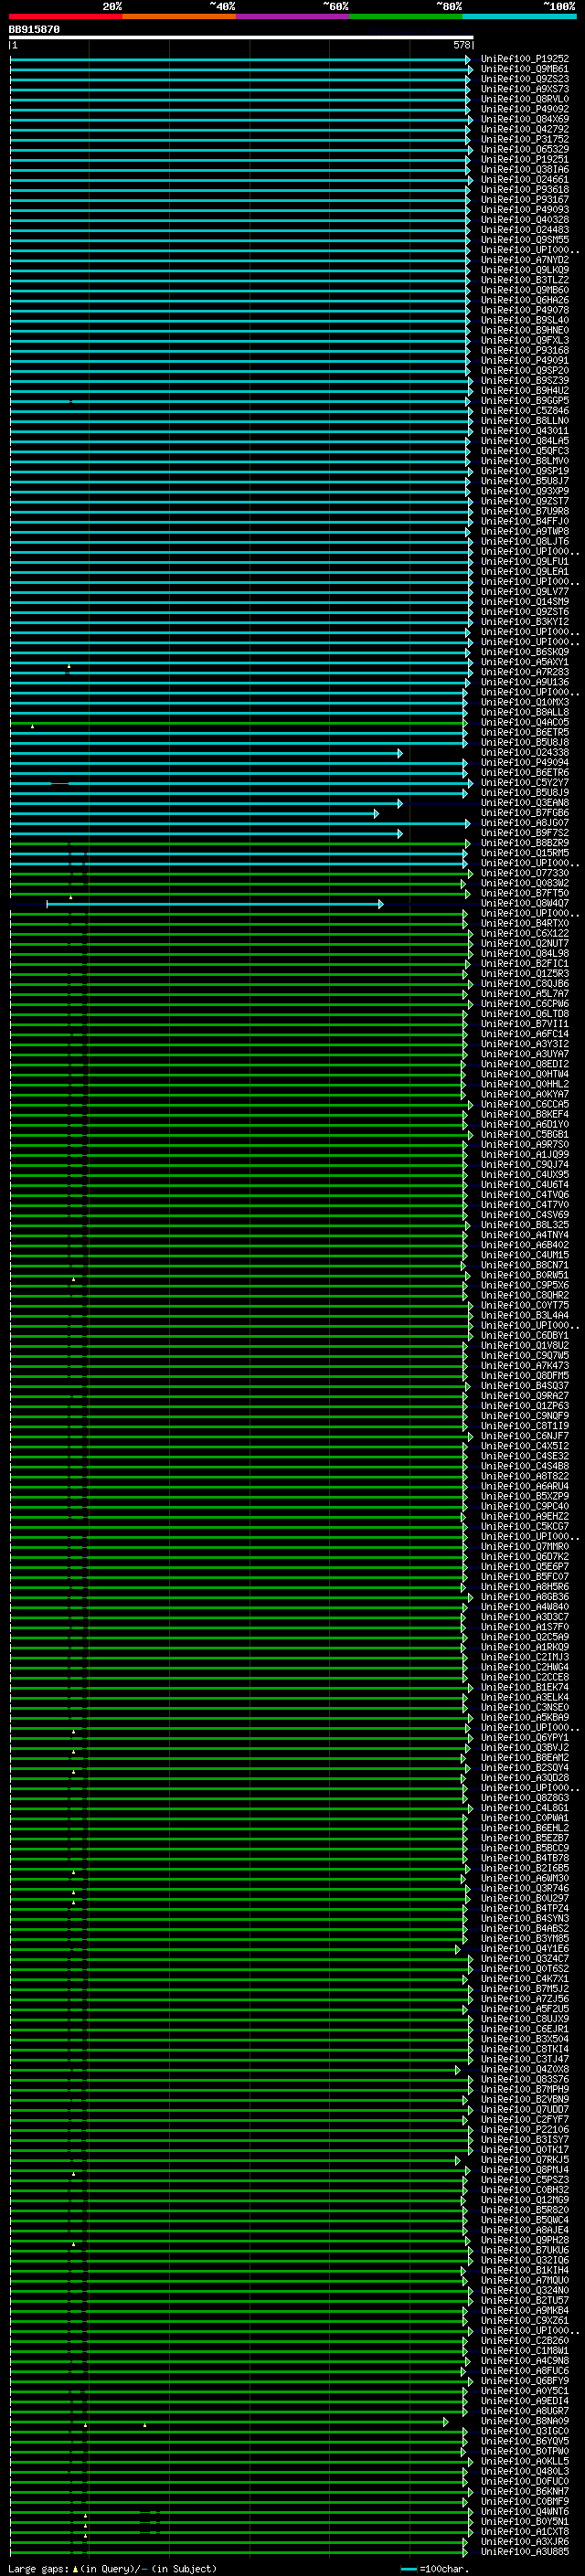Image resolution: width=585 pixels, height=2576 pixels.
Task: Select hit label UniRef100_Q4WNT6
Action: click(x=525, y=2511)
